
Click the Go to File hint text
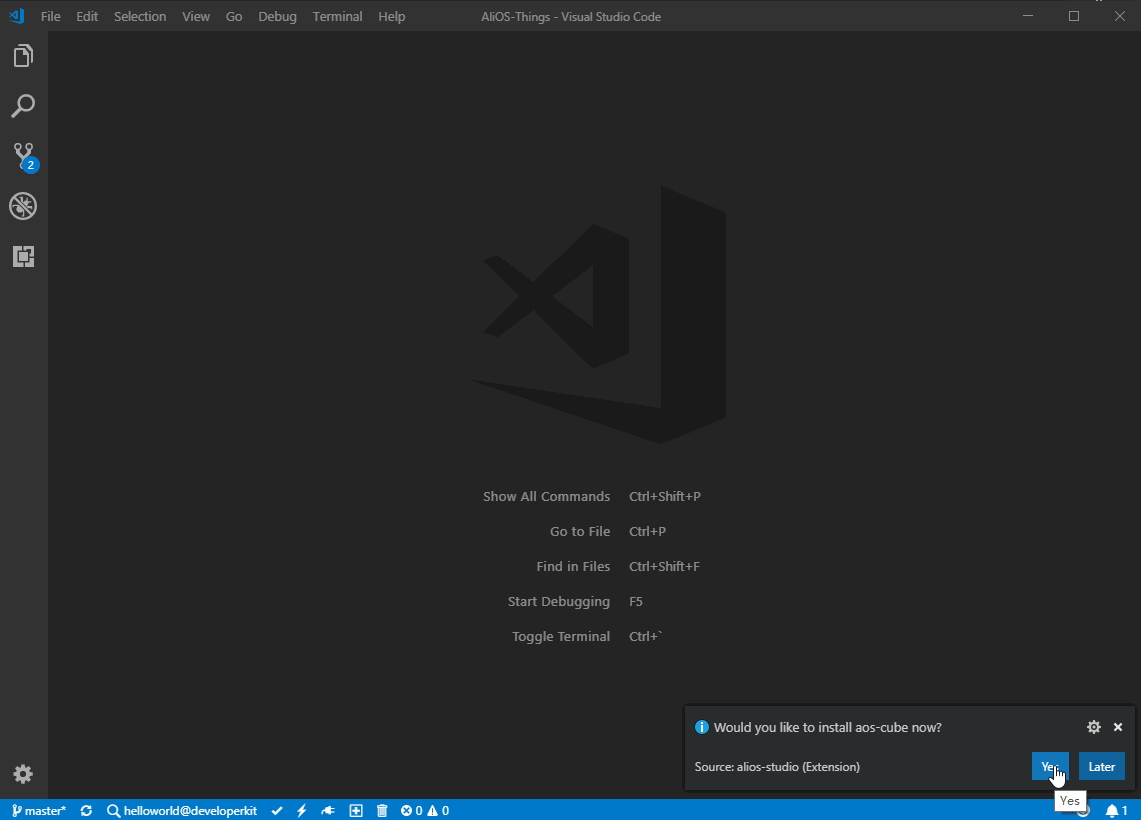(580, 531)
